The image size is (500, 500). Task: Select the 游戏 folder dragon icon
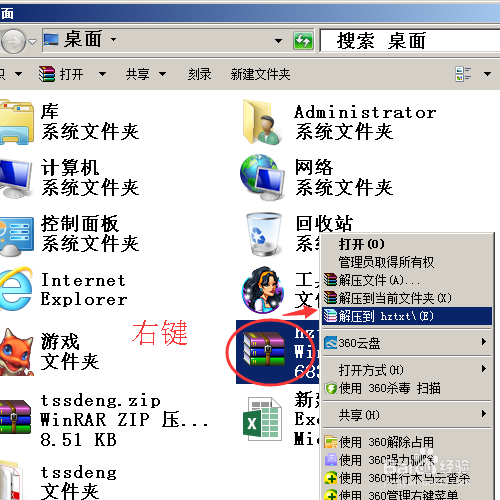[x=17, y=352]
